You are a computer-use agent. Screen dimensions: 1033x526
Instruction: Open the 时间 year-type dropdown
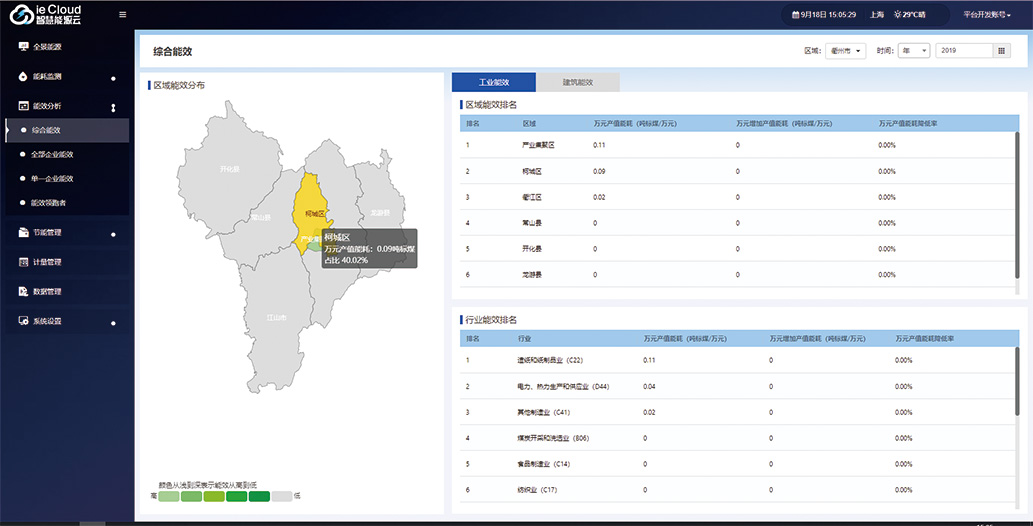pyautogui.click(x=914, y=51)
